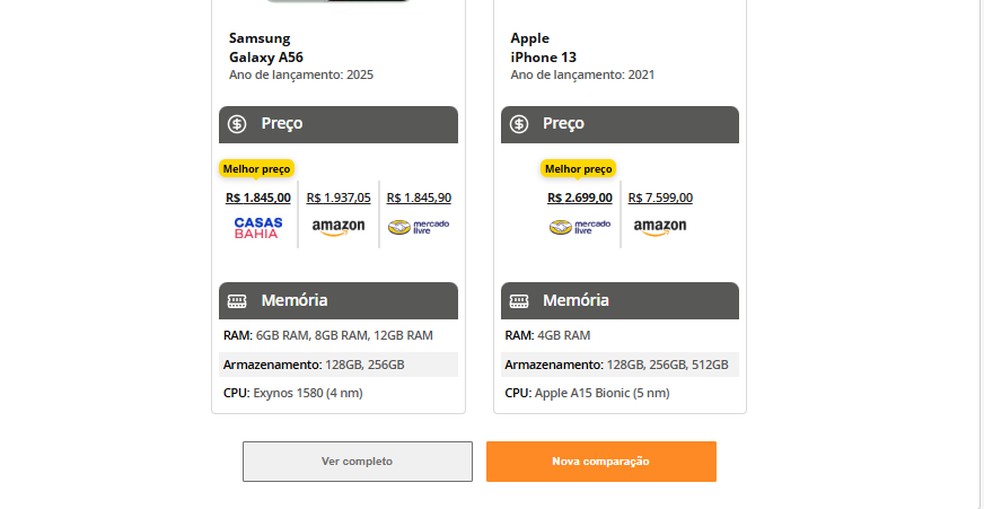Screen dimensions: 984x509
Task: Click Mercado Livre logo under Galaxy A56
Action: coord(418,227)
